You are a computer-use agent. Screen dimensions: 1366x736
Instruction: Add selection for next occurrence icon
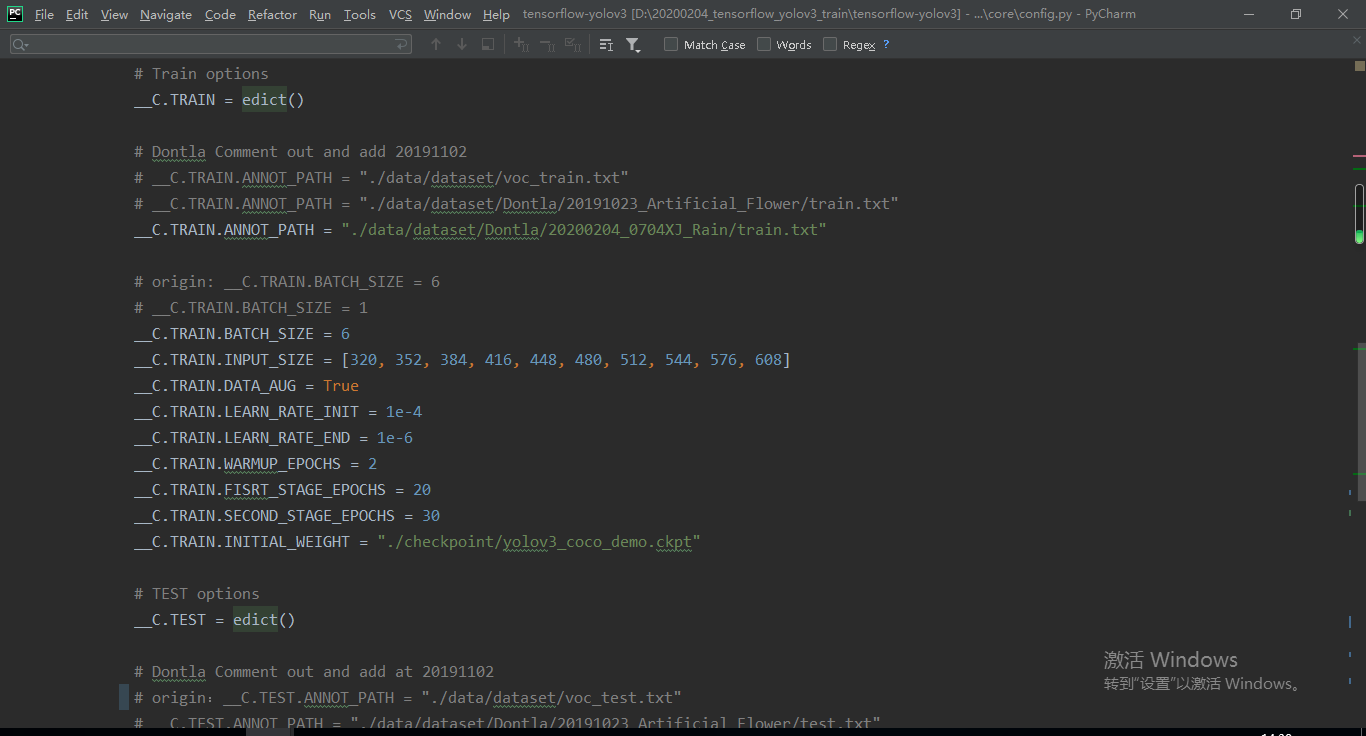[x=521, y=45]
